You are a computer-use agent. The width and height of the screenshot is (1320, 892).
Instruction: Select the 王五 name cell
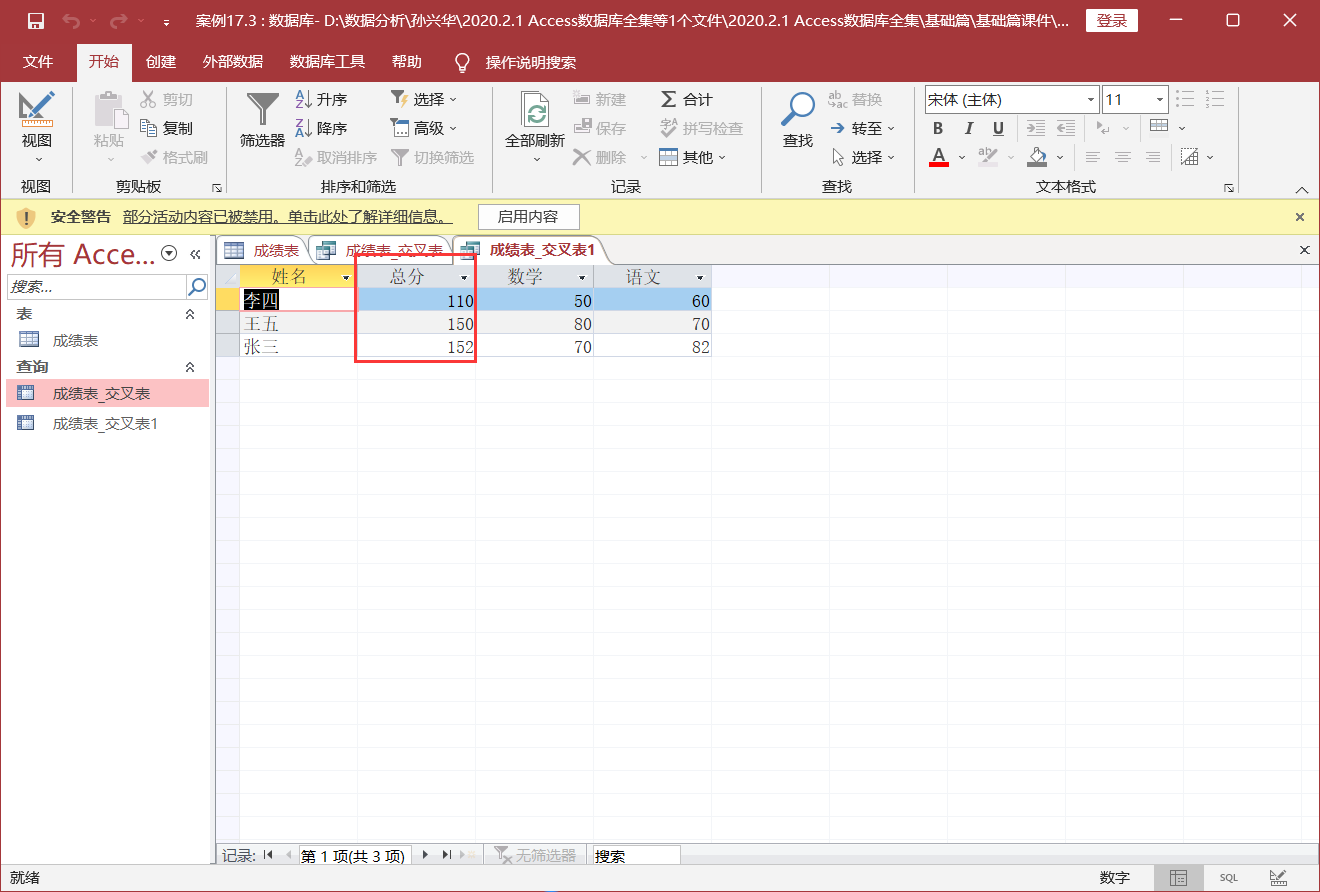pyautogui.click(x=298, y=324)
